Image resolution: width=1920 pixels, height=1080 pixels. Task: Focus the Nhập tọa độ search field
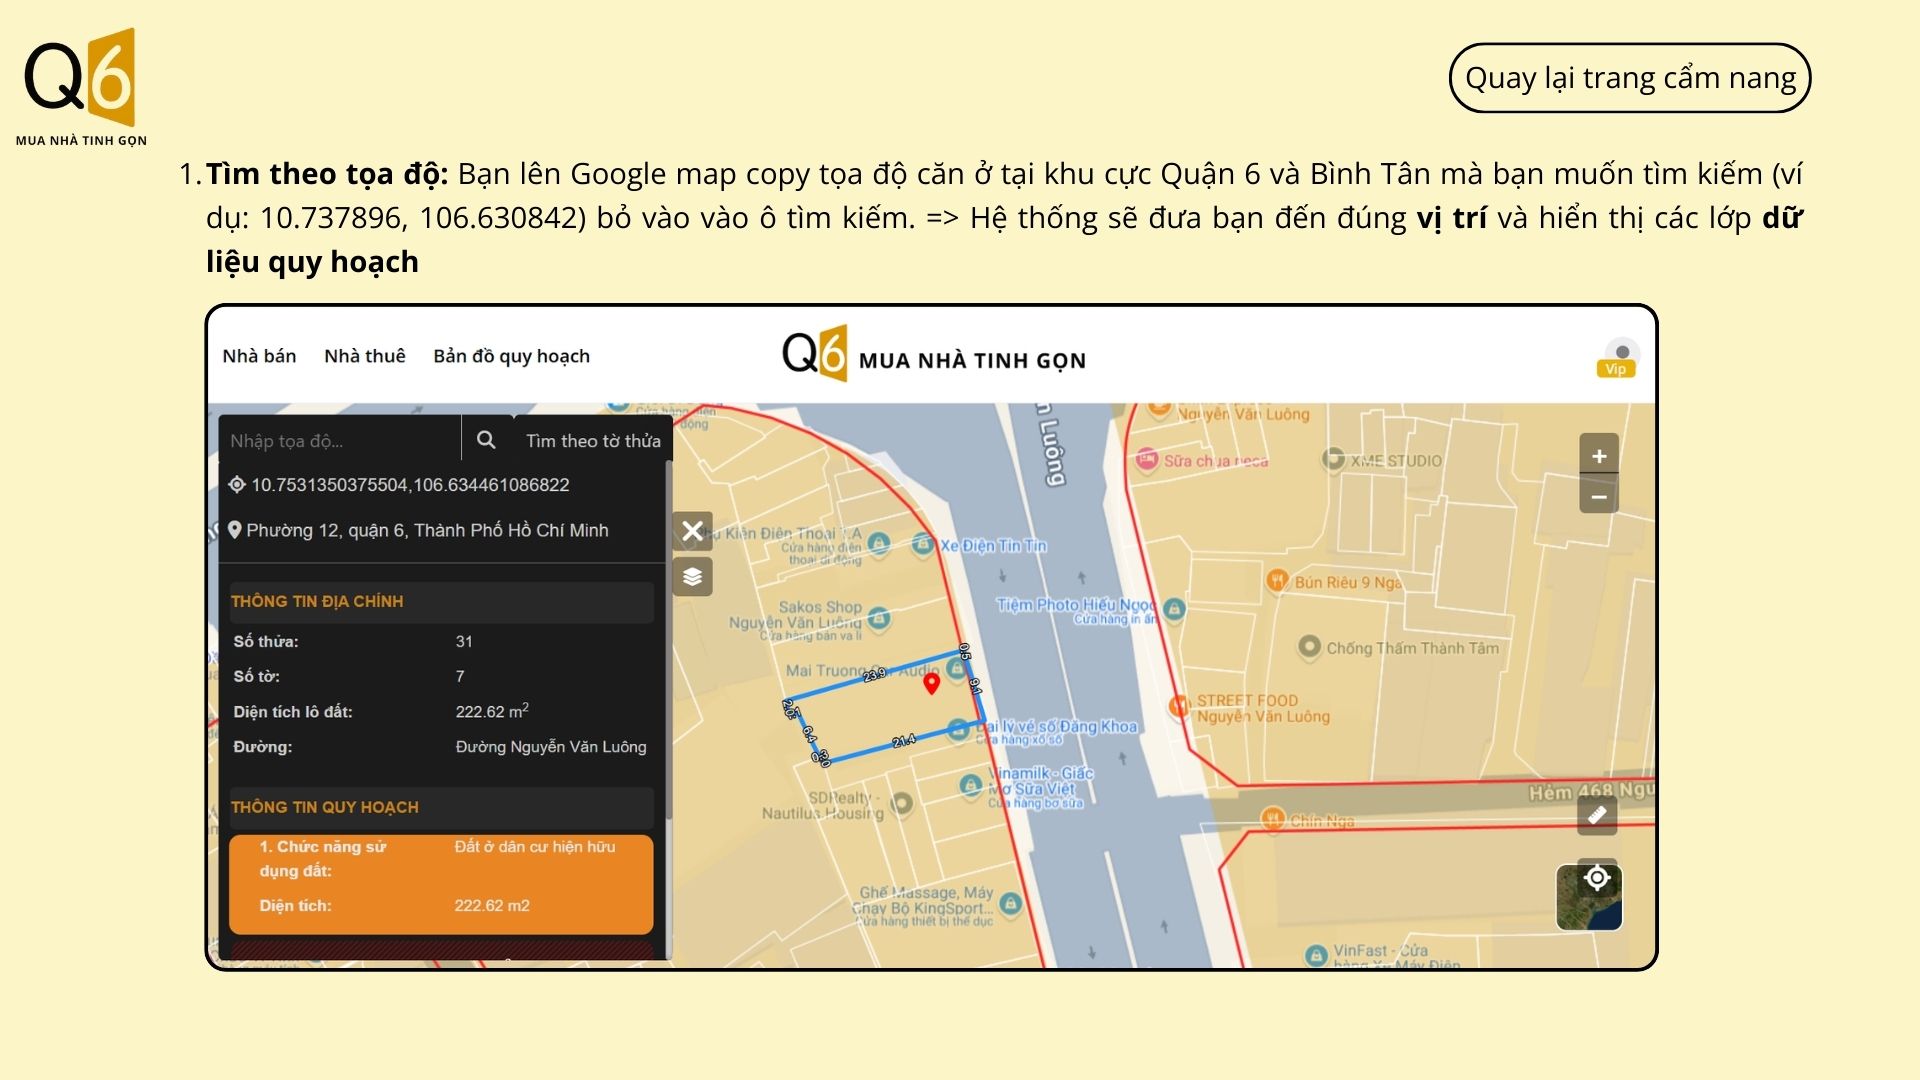[340, 440]
